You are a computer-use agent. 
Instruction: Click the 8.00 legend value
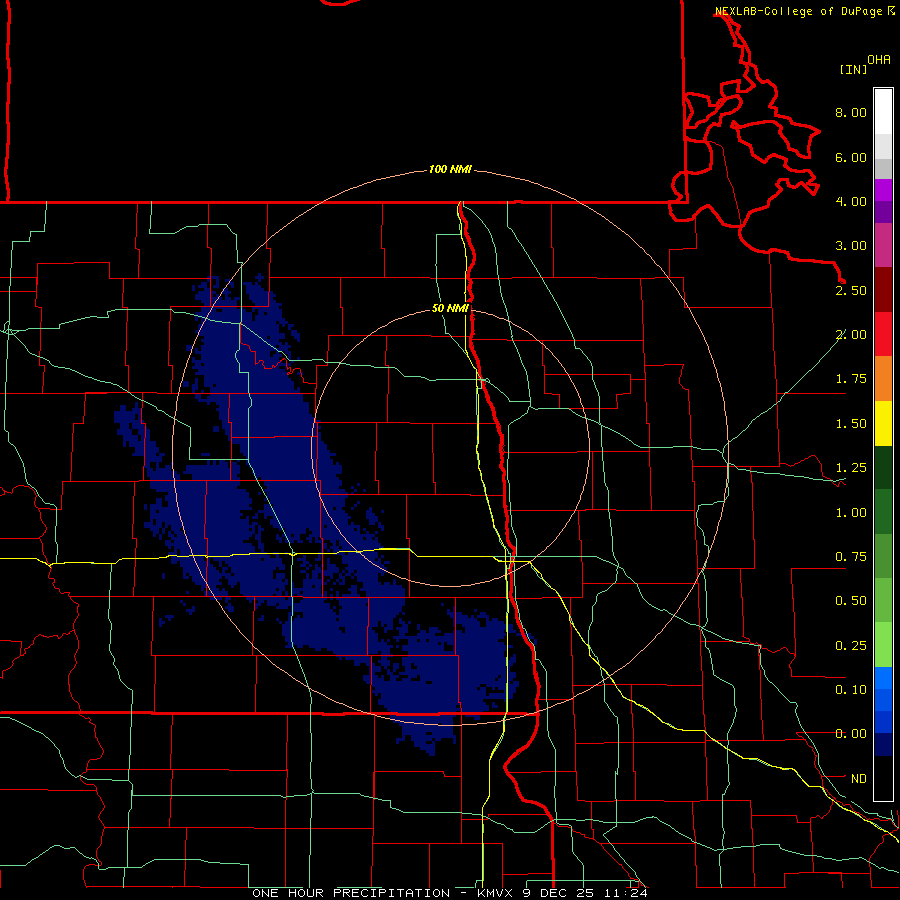click(851, 112)
